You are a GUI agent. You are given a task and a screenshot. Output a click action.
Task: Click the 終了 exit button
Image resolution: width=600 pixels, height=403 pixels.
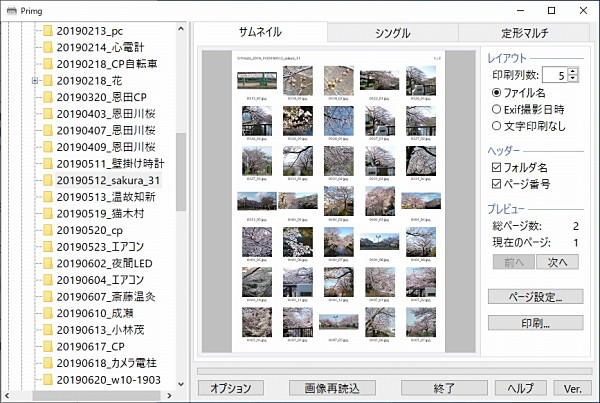coord(444,388)
